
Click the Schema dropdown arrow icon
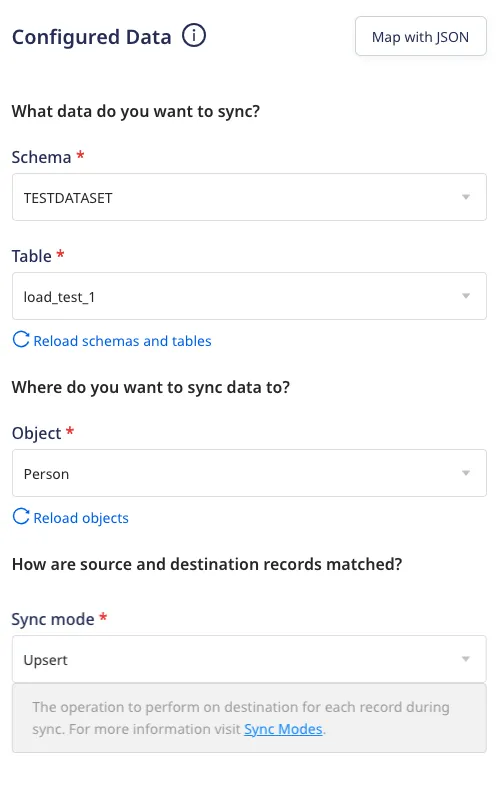[x=466, y=197]
